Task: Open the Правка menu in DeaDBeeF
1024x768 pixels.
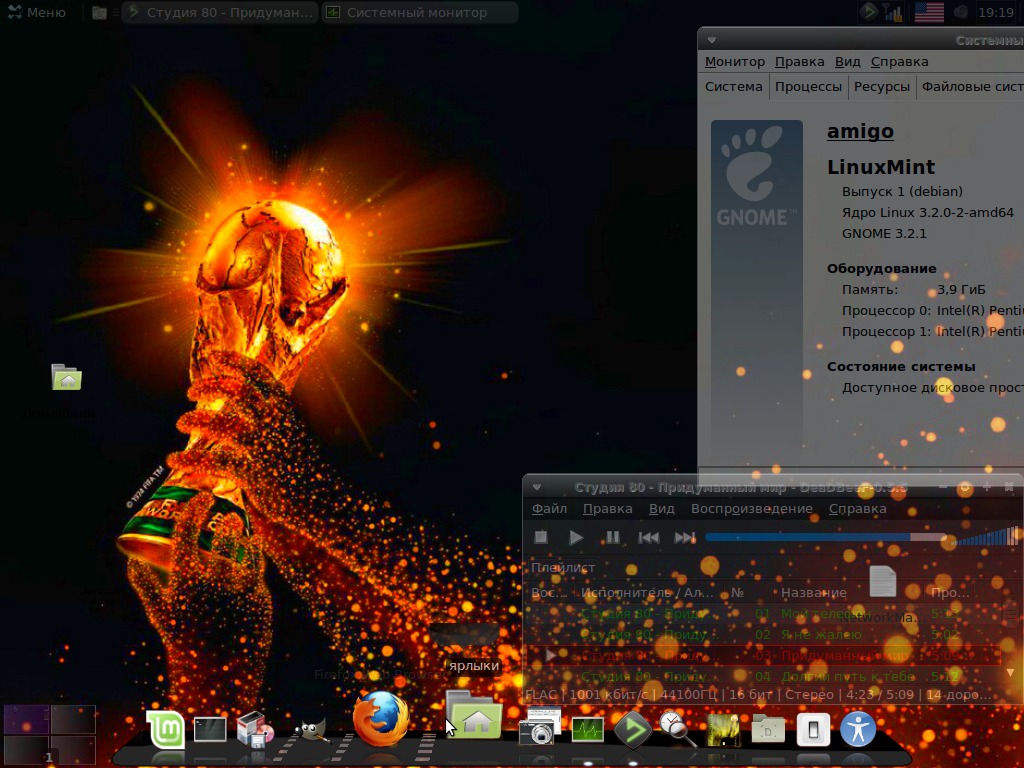Action: coord(607,509)
